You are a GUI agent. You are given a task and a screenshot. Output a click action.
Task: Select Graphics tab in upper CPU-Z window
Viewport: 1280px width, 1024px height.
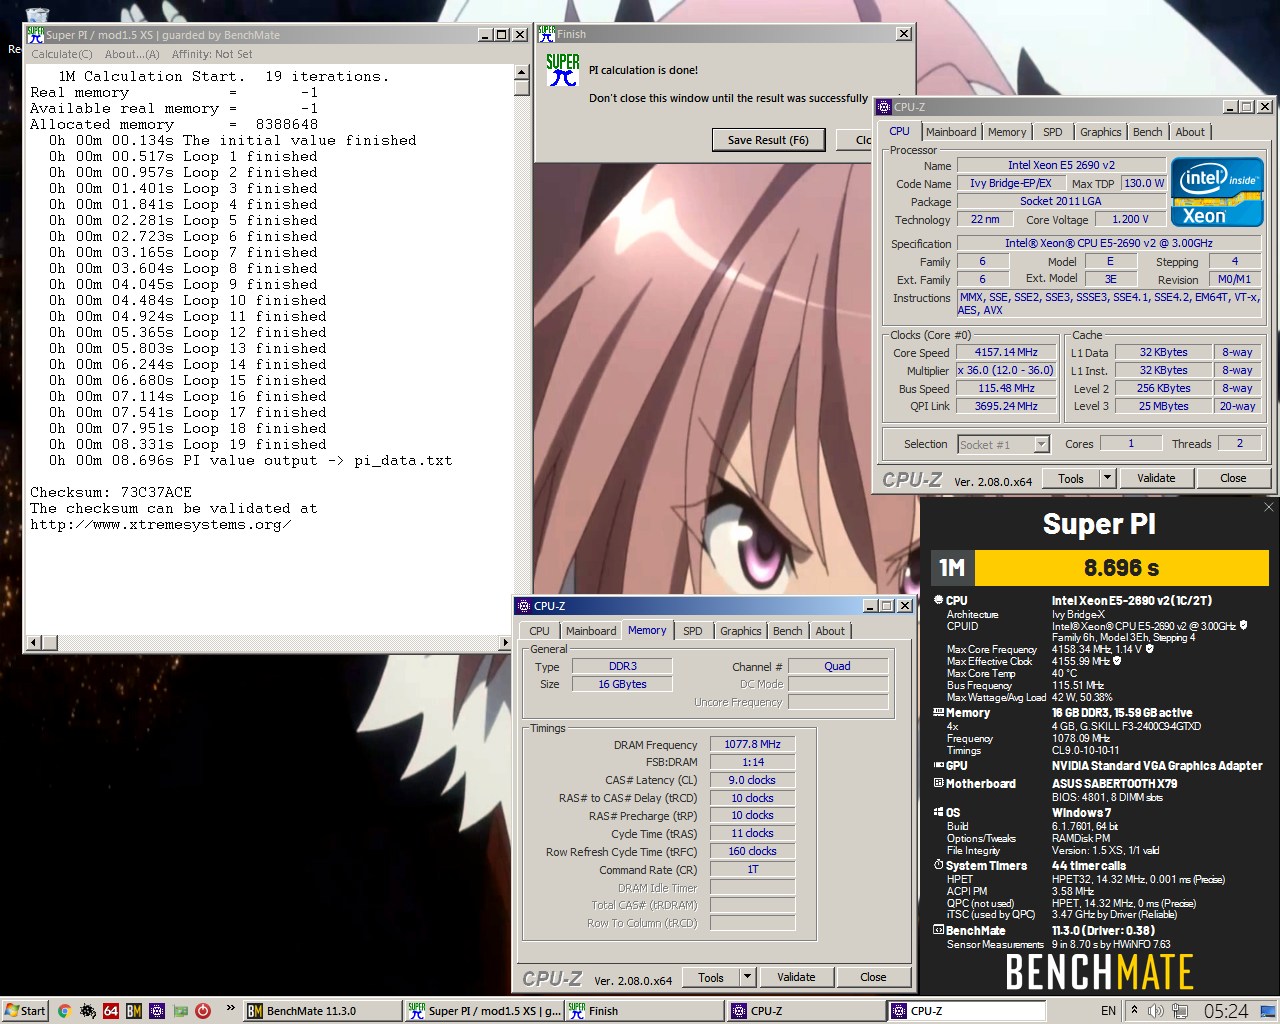[x=1100, y=132]
